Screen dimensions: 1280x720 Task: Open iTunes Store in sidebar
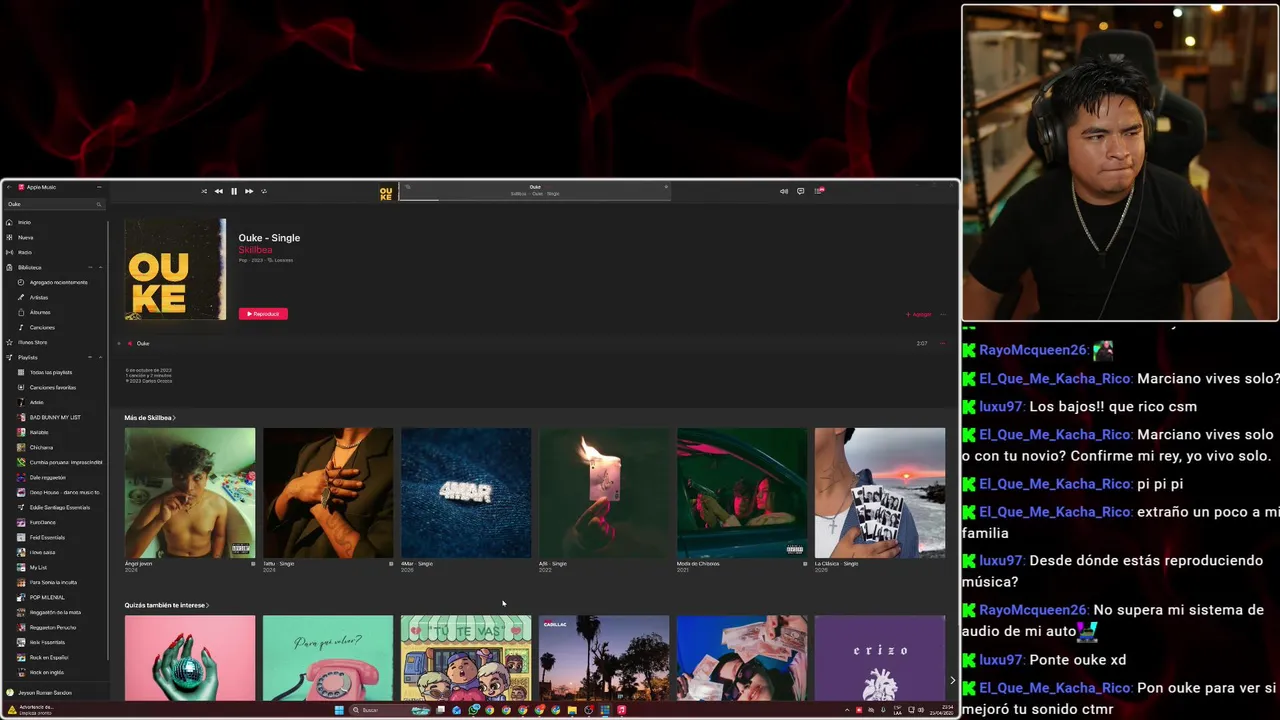(x=55, y=342)
